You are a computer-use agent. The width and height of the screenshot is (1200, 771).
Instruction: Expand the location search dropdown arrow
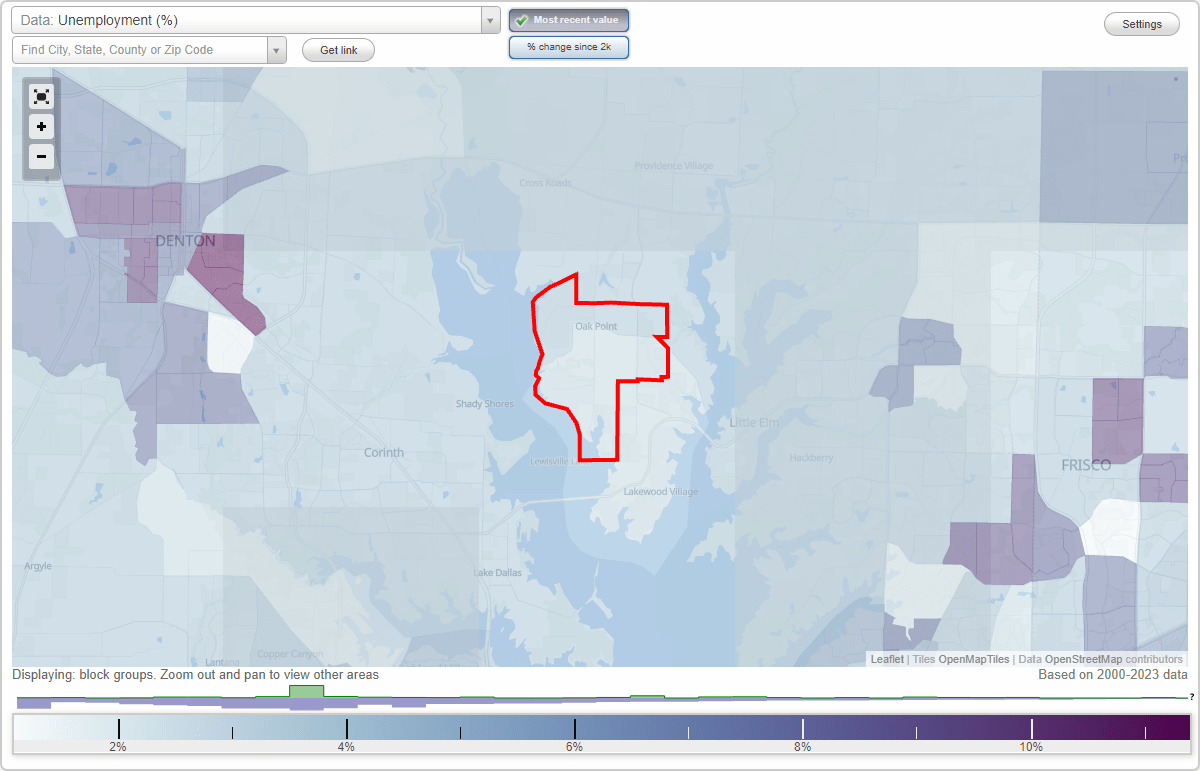click(x=277, y=50)
